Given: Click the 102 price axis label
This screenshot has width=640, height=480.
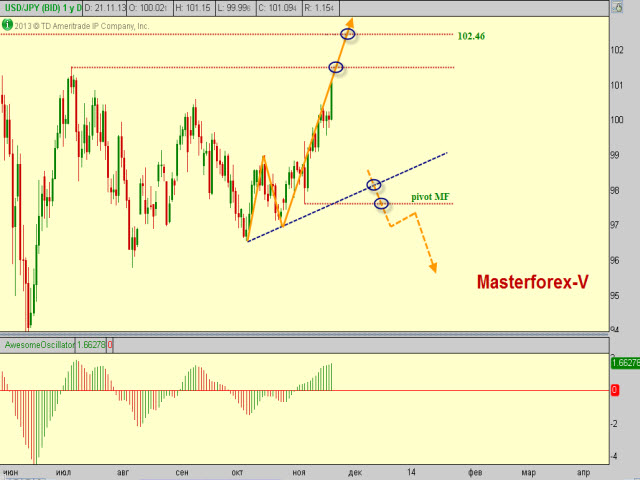Looking at the screenshot, I should 617,50.
